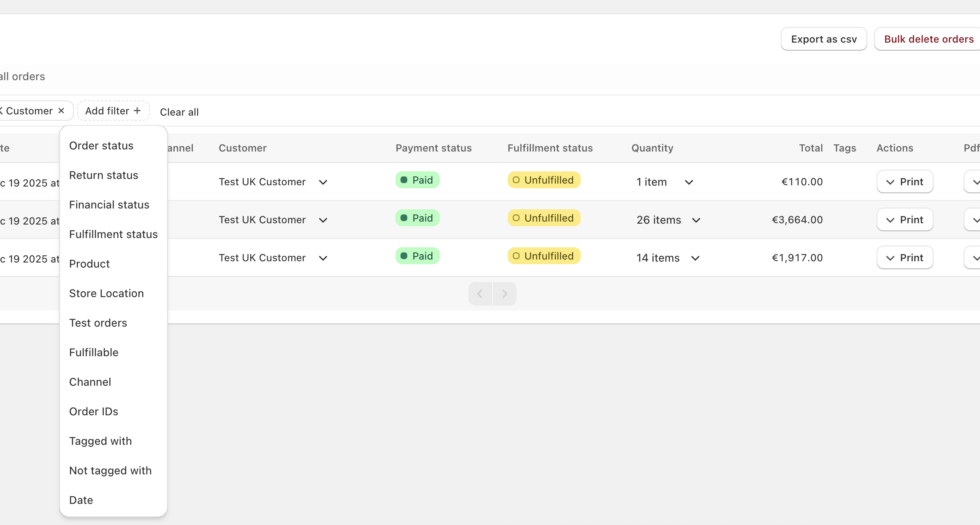Expand the 26 items quantity chevron
Image resolution: width=980 pixels, height=525 pixels.
tap(696, 221)
